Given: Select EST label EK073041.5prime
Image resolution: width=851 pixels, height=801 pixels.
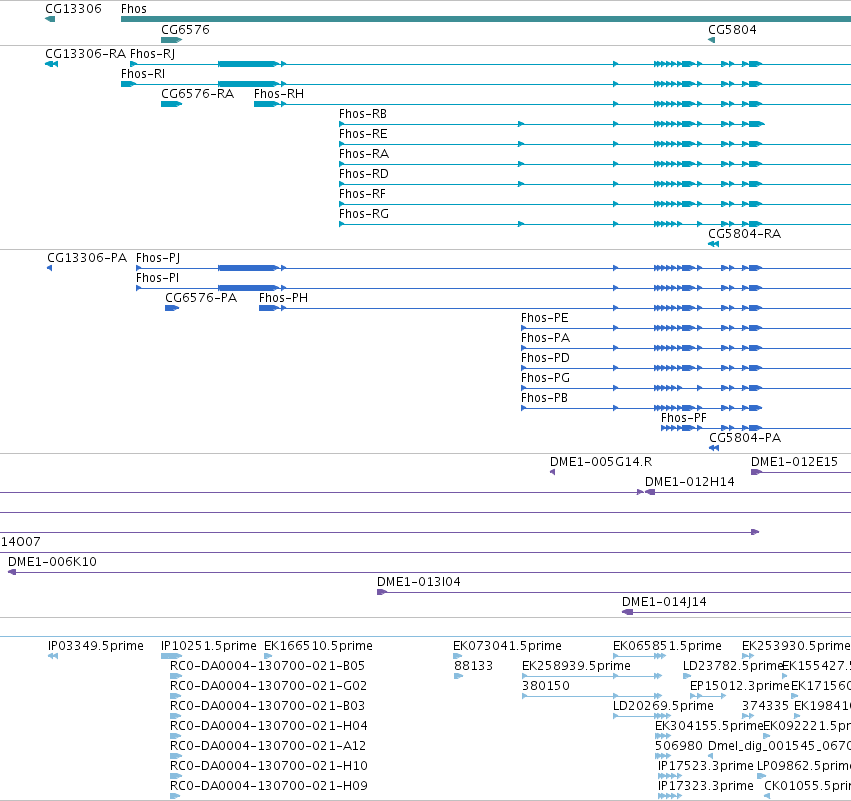Looking at the screenshot, I should point(507,646).
